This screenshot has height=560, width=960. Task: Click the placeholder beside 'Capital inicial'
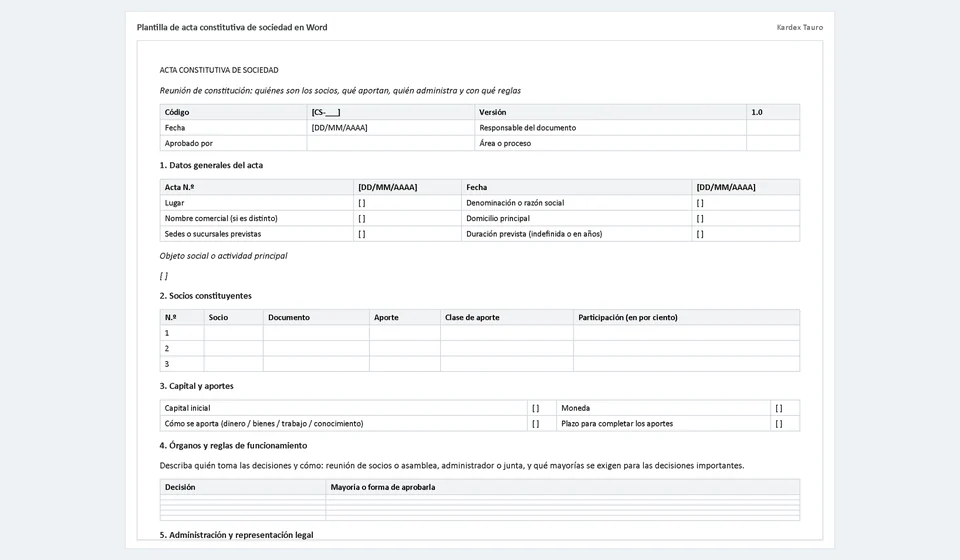536,408
